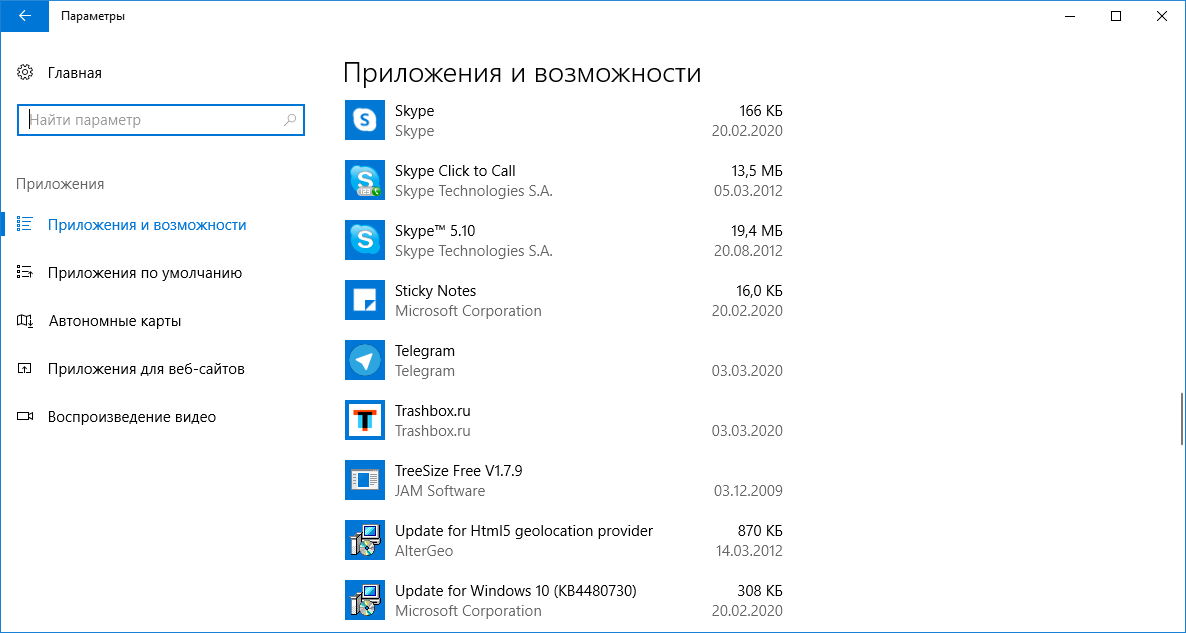Click the 05.03.2012 install date
The width and height of the screenshot is (1186, 633).
pyautogui.click(x=748, y=191)
